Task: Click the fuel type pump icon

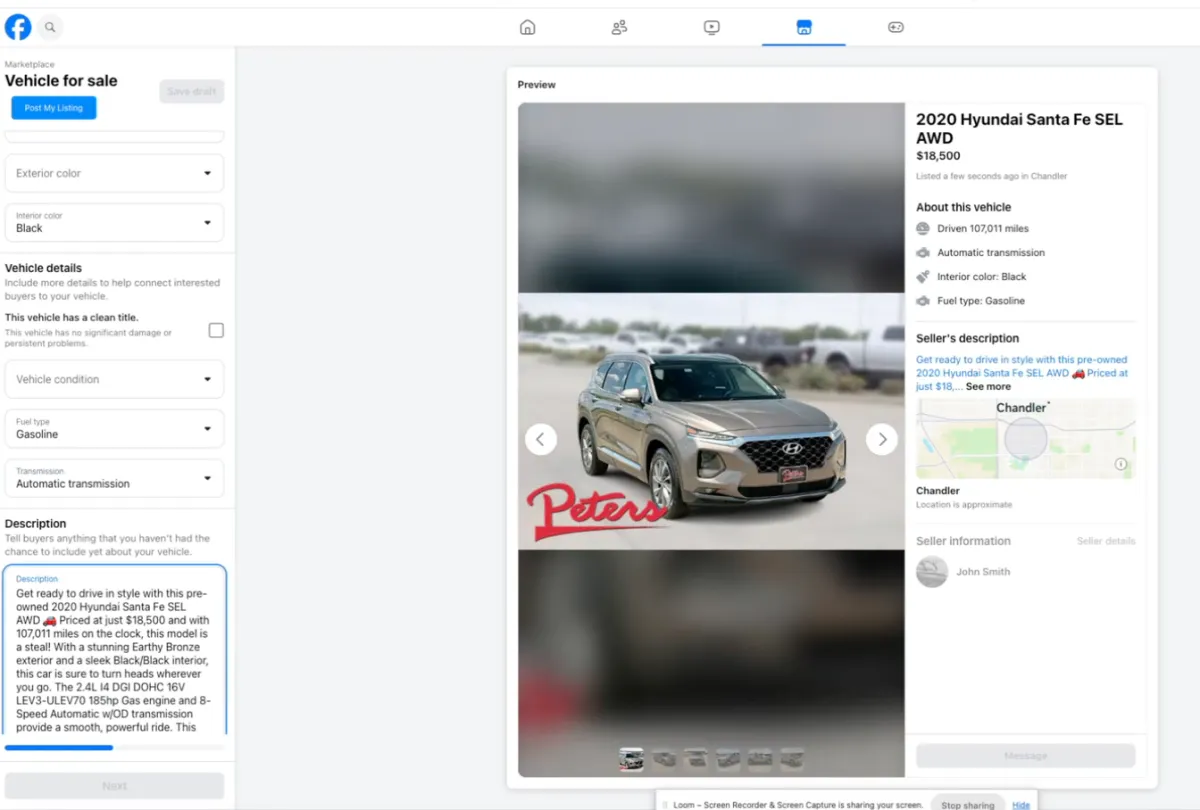Action: tap(923, 301)
